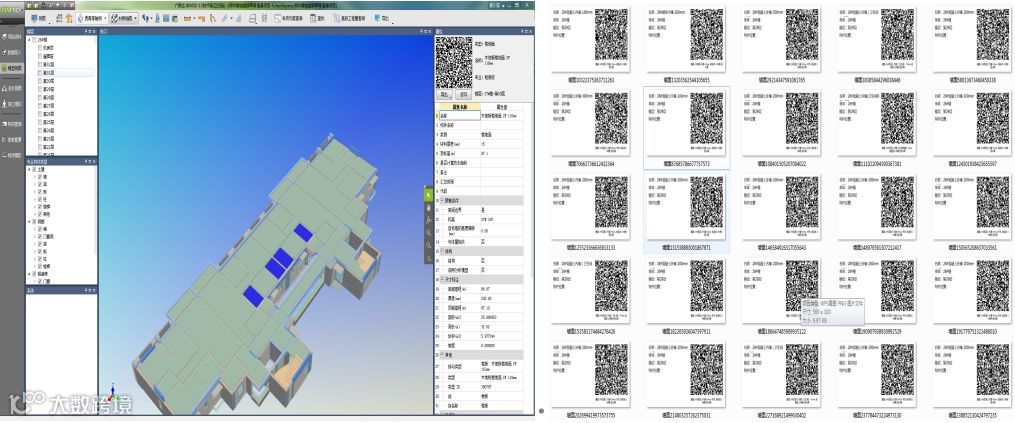Screen dimensions: 1015x423
Task: Open the green highlighted 模型视图 sidebar item
Action: click(x=12, y=68)
